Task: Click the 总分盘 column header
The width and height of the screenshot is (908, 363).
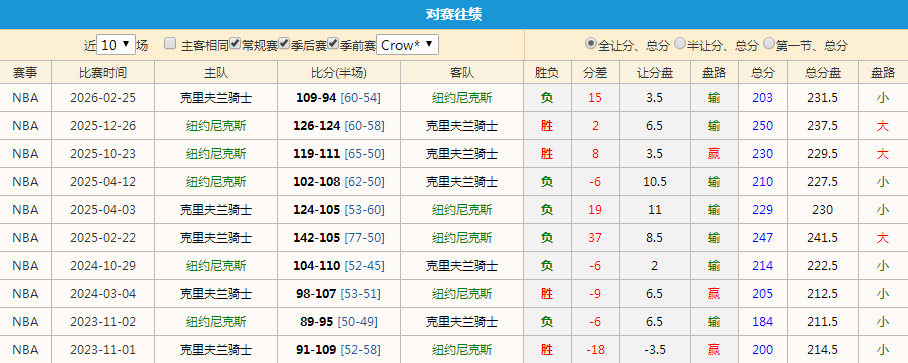Action: (823, 72)
